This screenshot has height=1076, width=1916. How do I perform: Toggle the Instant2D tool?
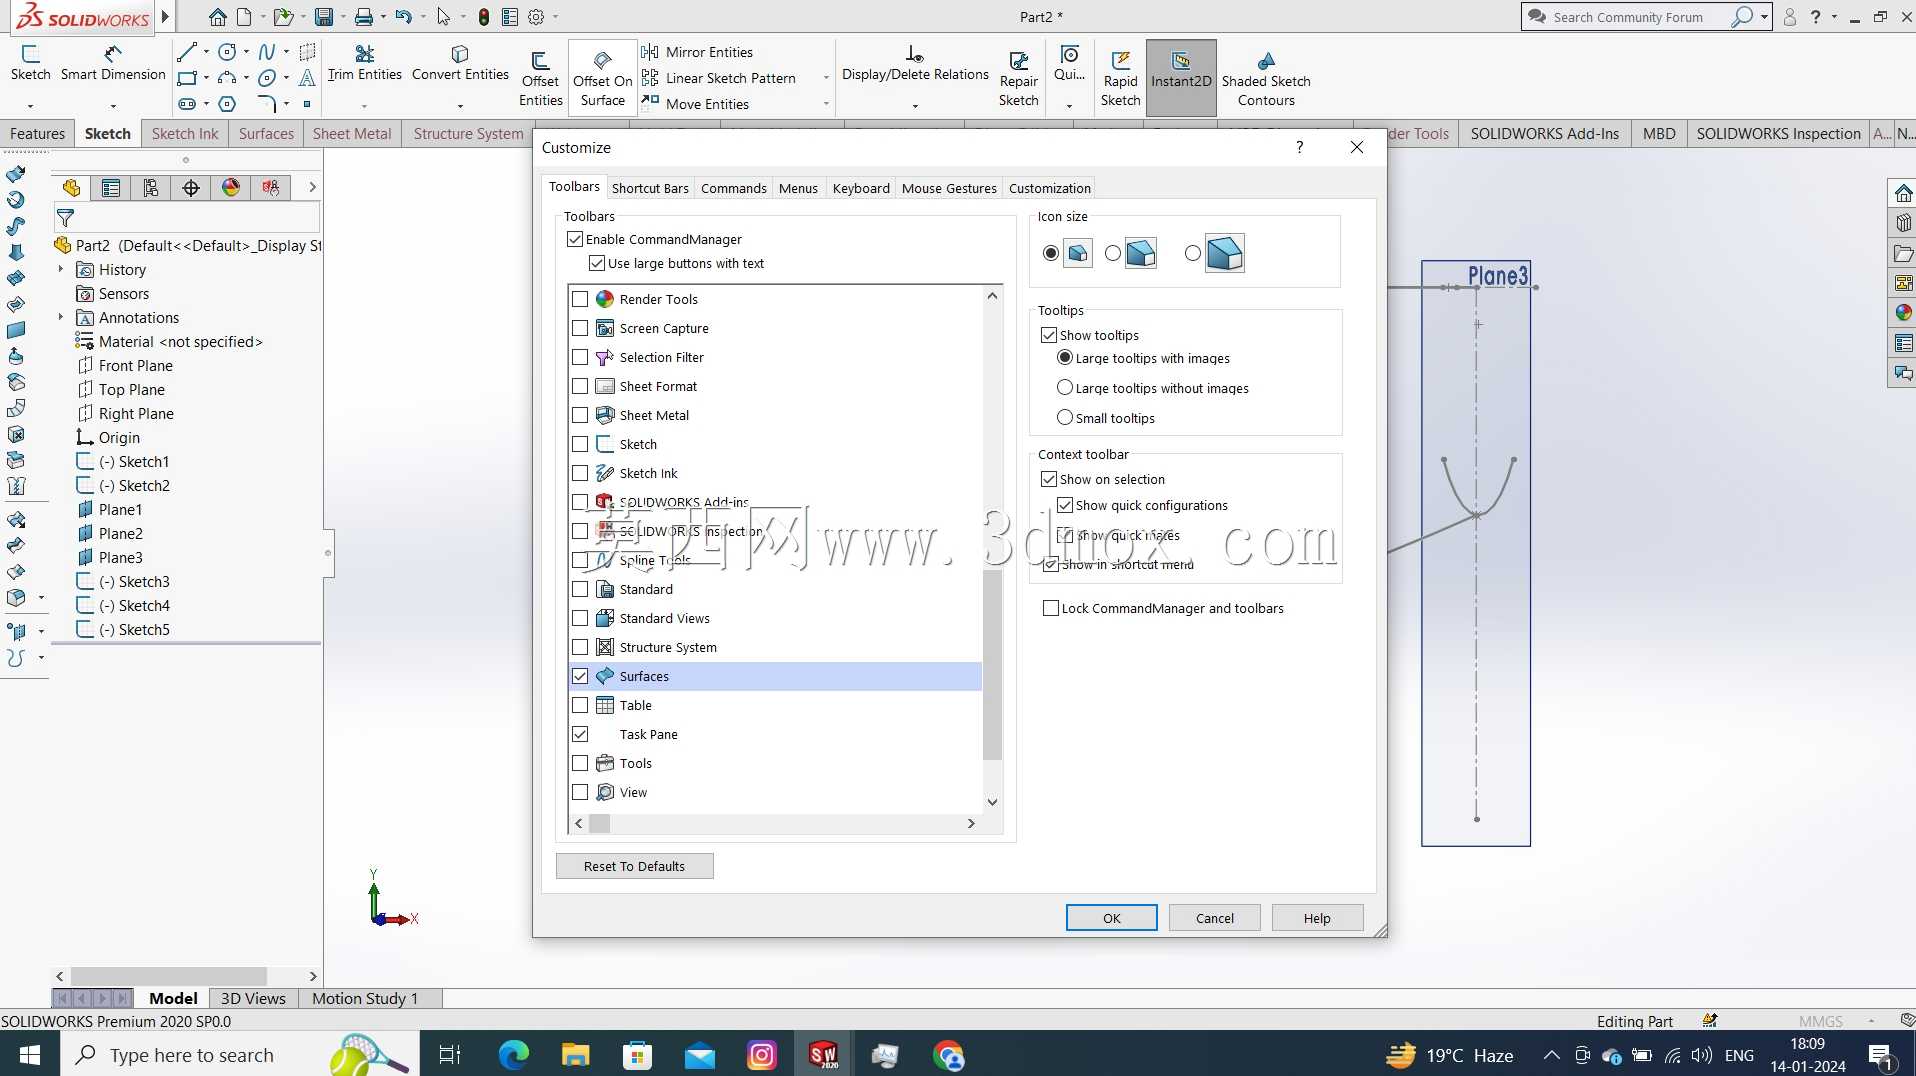(x=1181, y=78)
